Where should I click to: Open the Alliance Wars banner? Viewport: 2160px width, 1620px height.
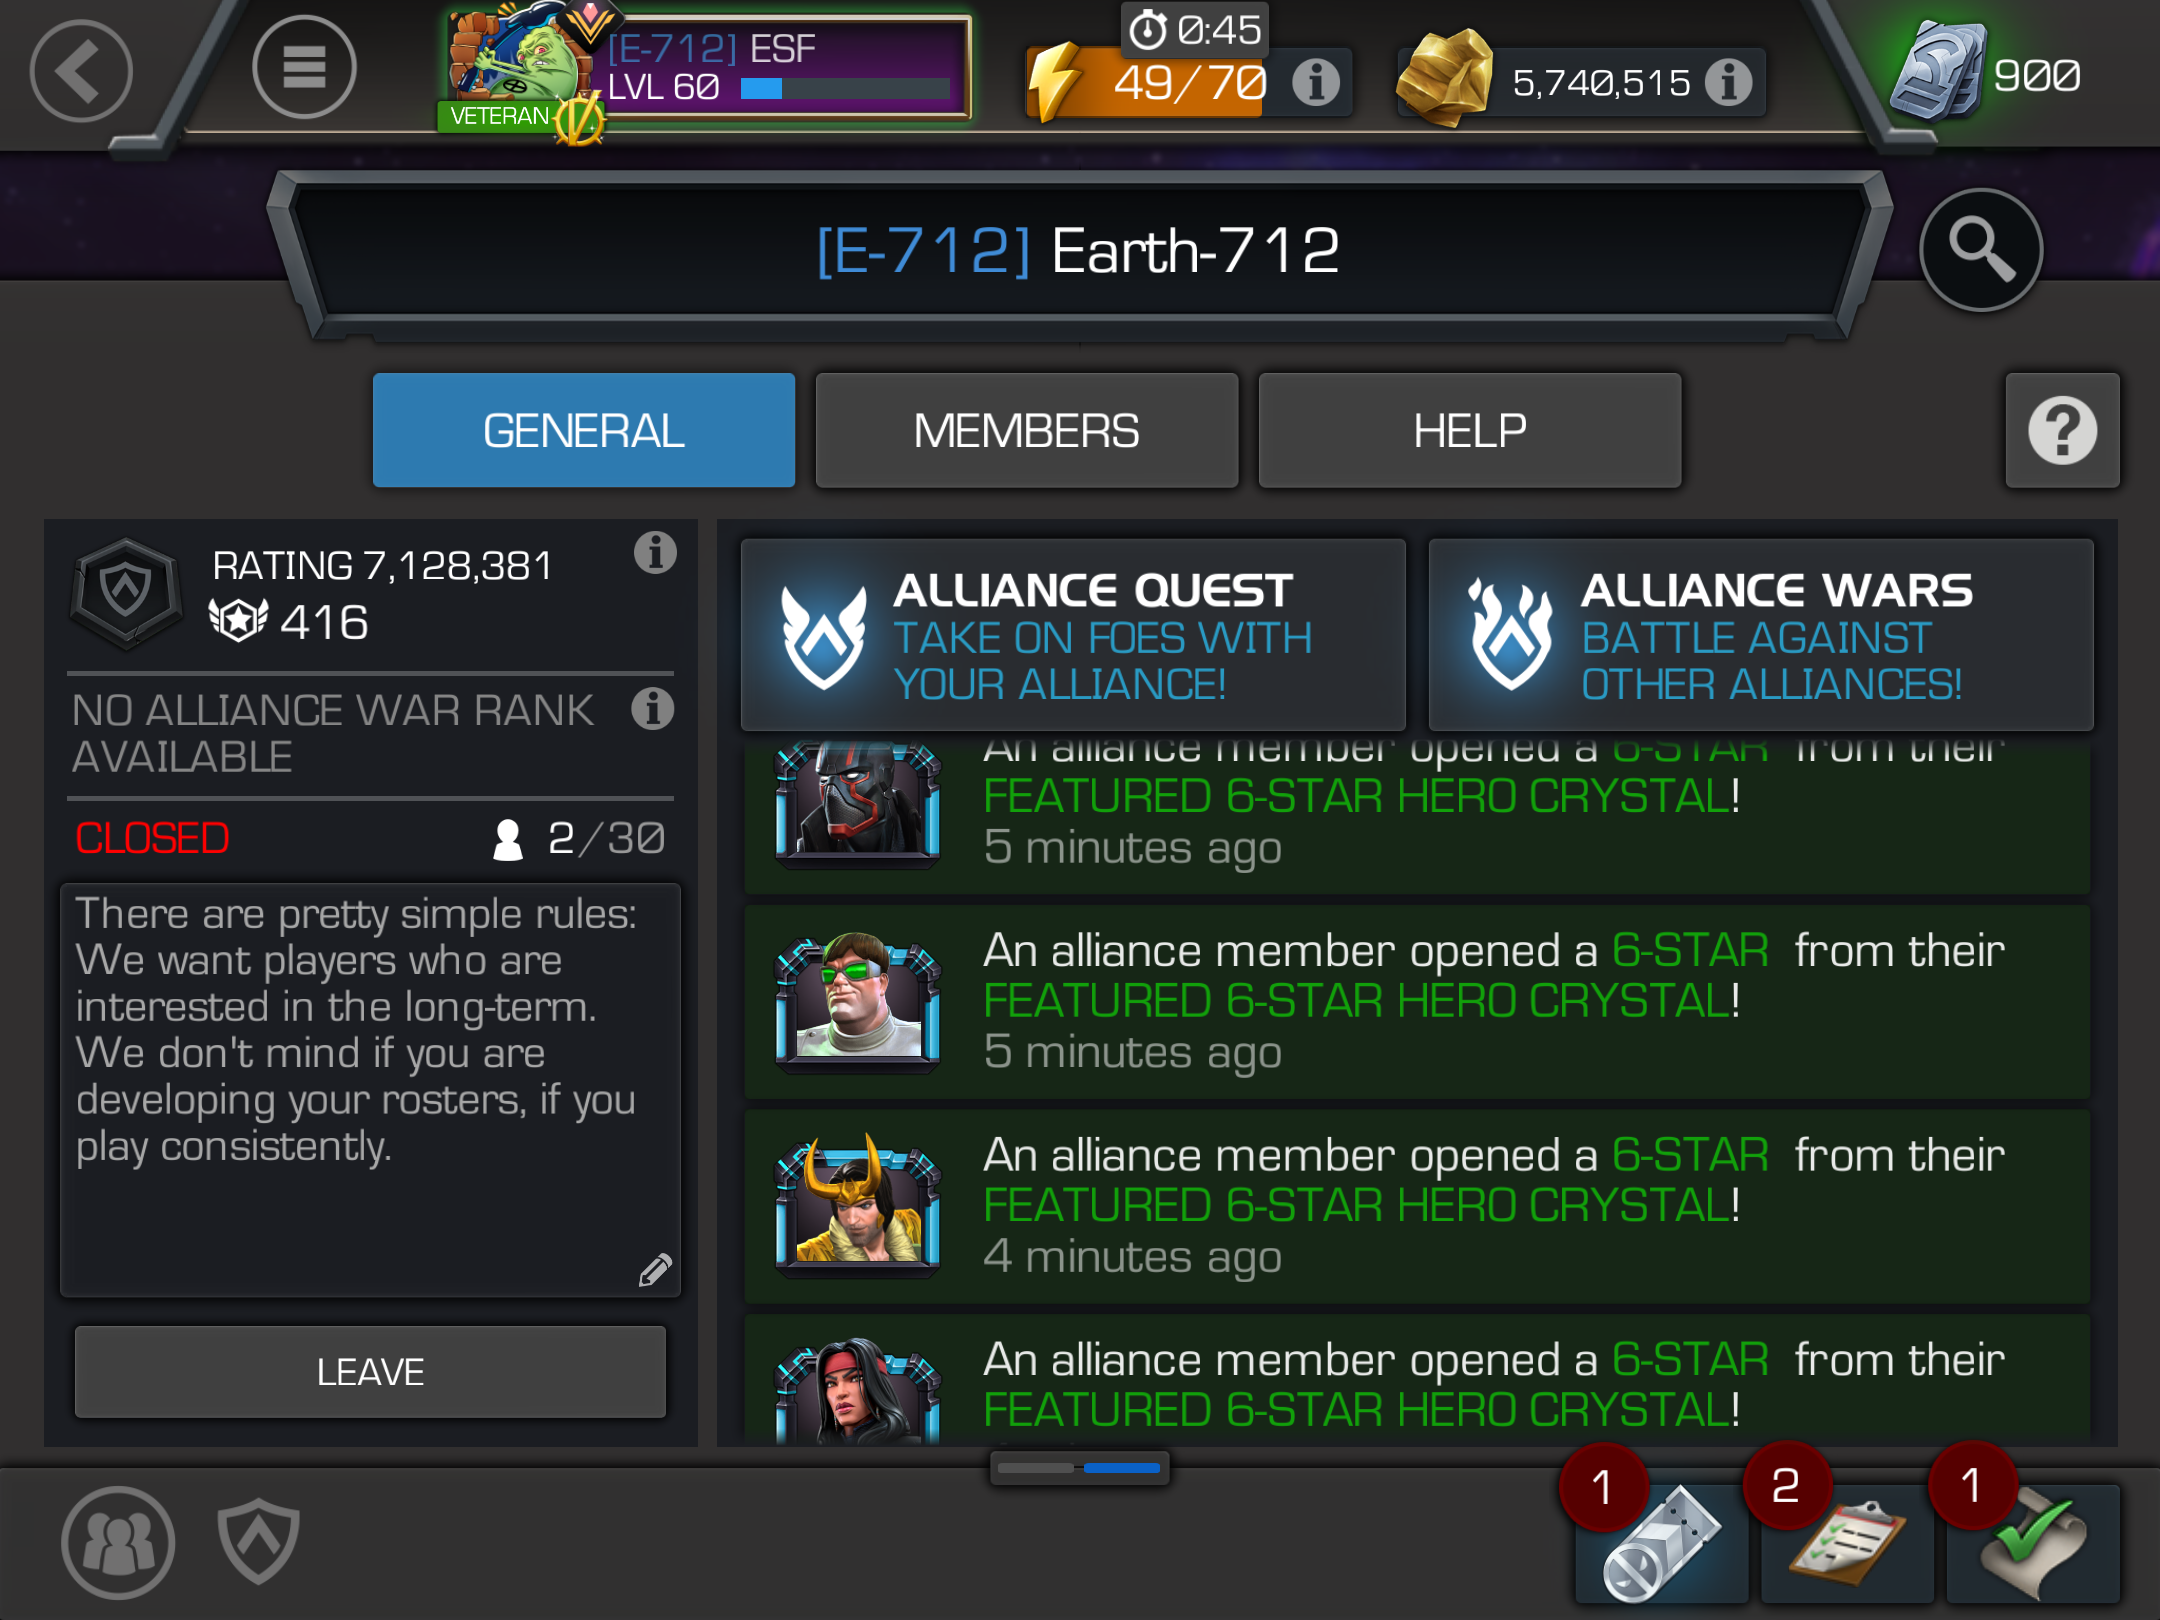tap(1761, 635)
